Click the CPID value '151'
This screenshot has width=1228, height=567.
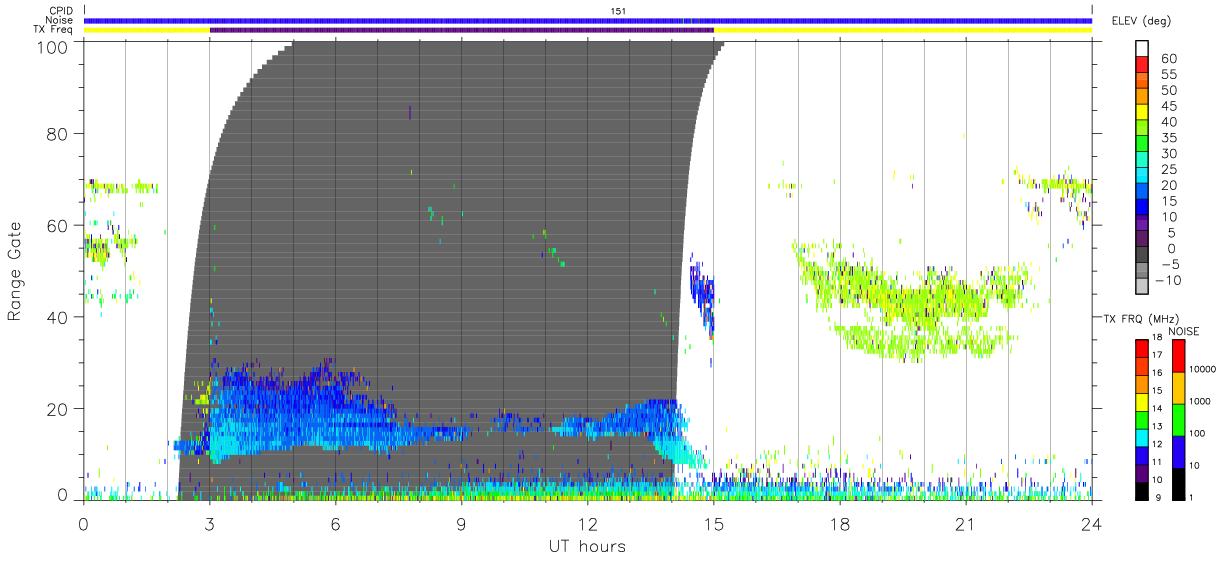click(x=618, y=11)
